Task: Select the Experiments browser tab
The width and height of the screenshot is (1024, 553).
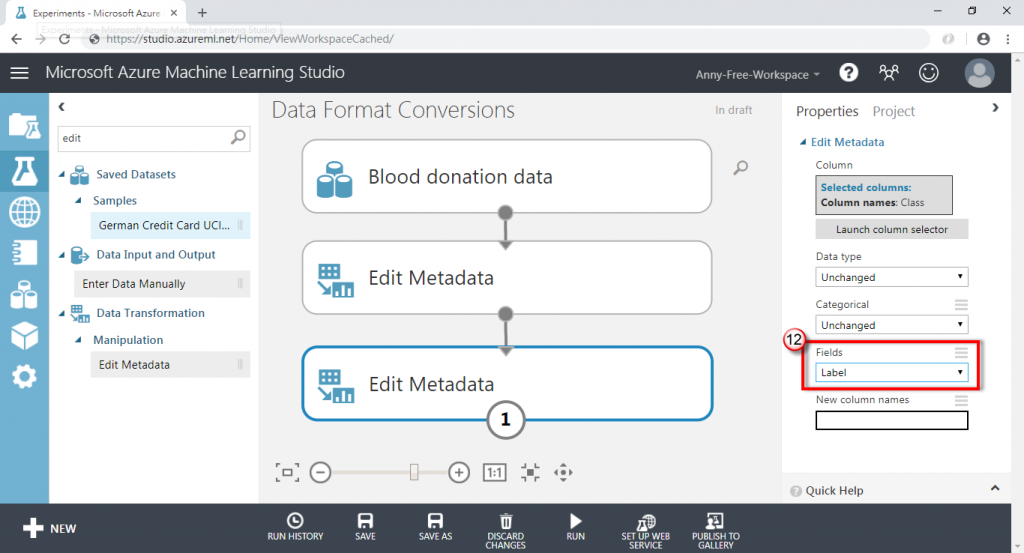Action: coord(97,13)
